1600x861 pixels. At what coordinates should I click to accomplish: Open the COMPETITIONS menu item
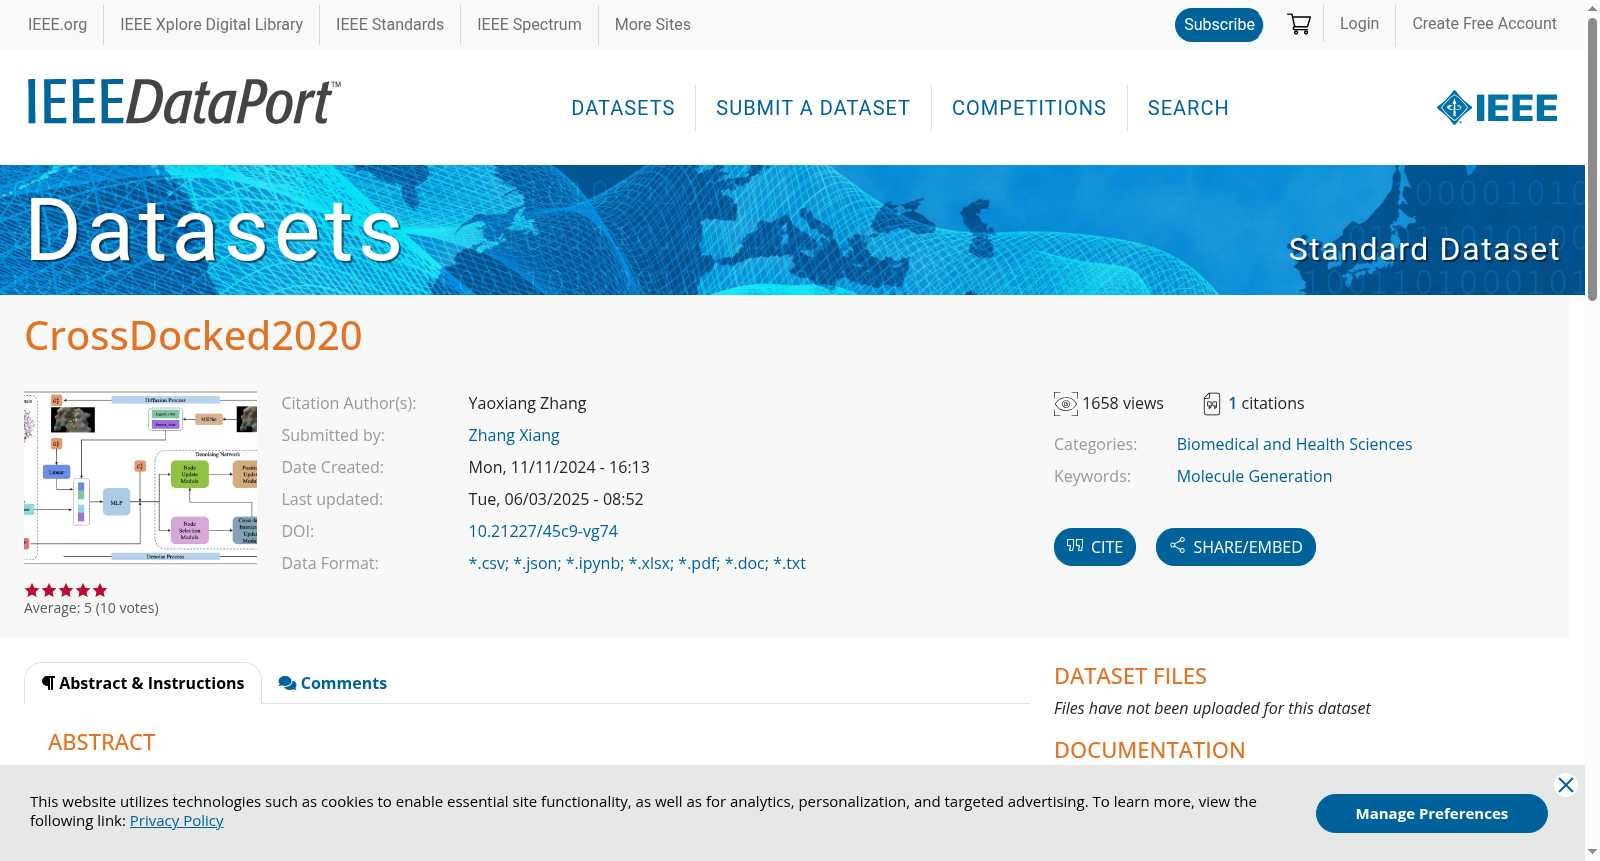click(x=1029, y=108)
